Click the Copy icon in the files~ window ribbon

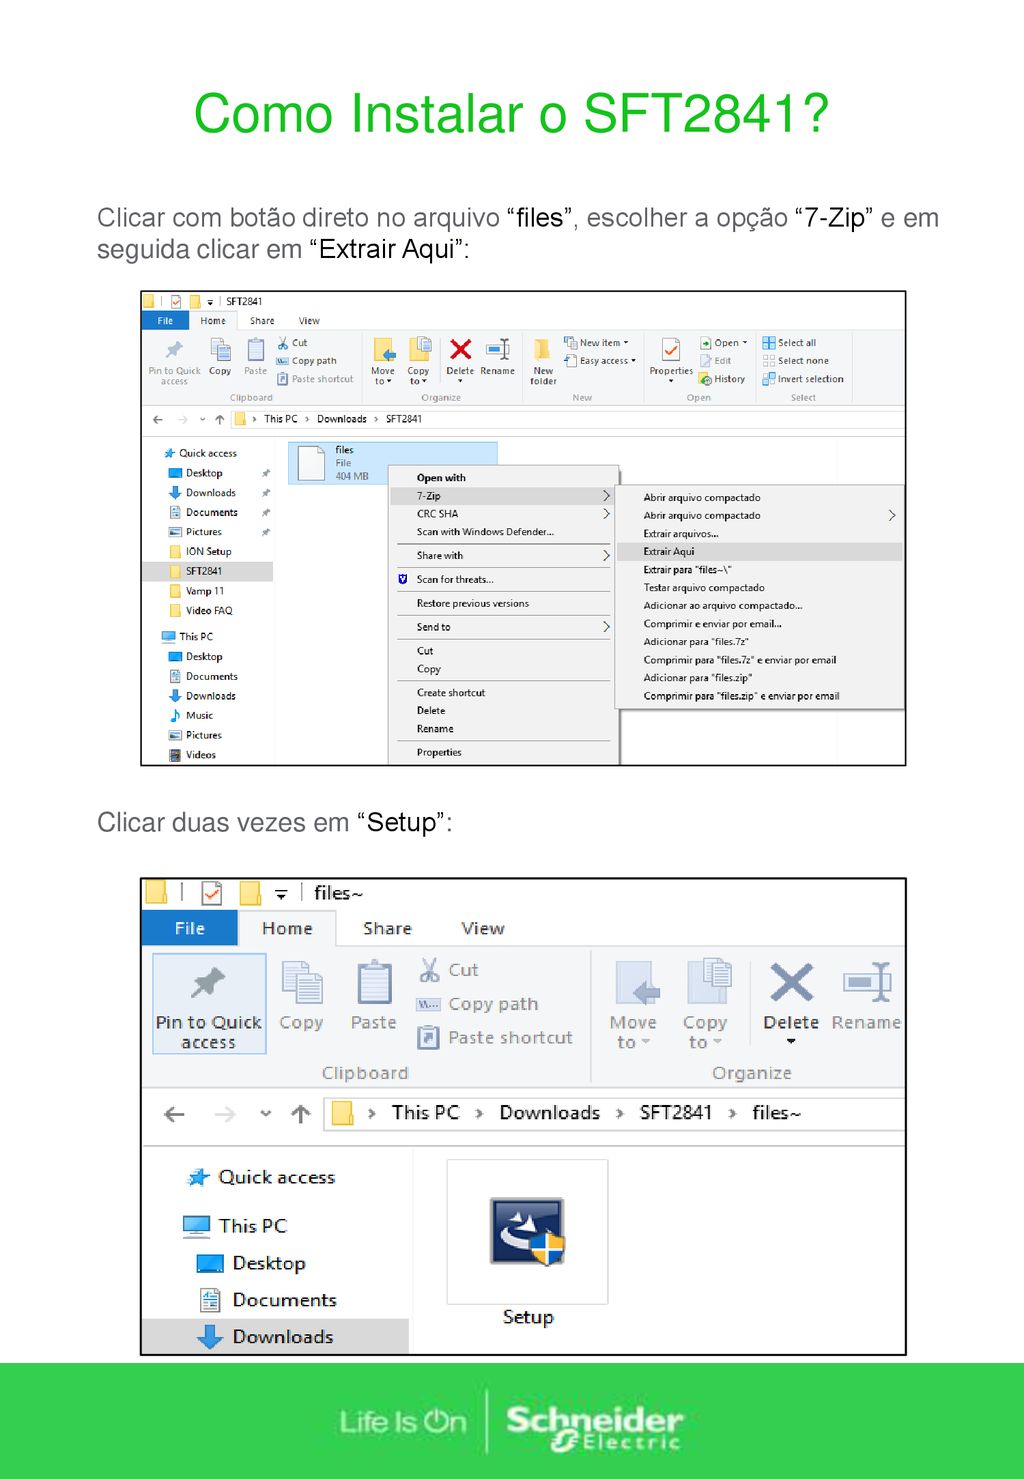pos(301,982)
